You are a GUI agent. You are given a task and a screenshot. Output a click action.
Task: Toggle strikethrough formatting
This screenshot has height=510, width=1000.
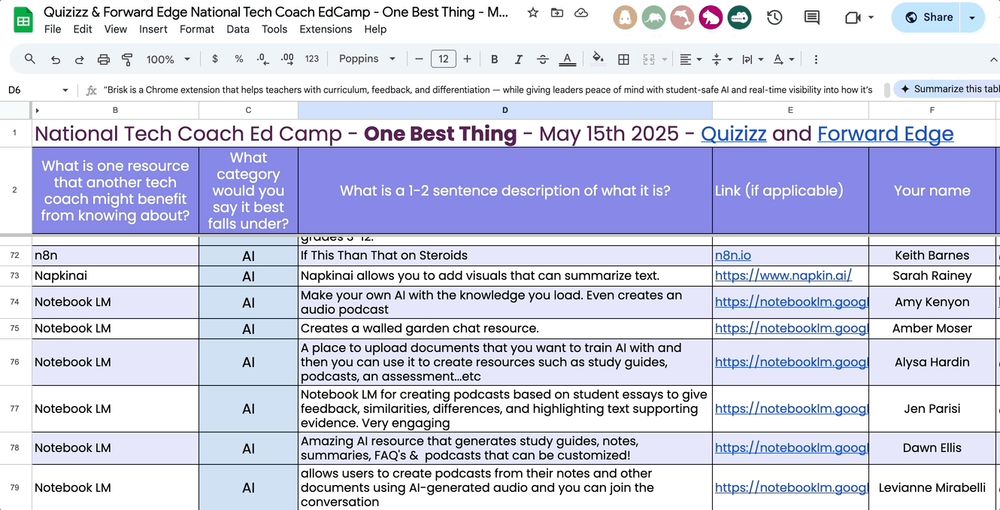point(543,59)
